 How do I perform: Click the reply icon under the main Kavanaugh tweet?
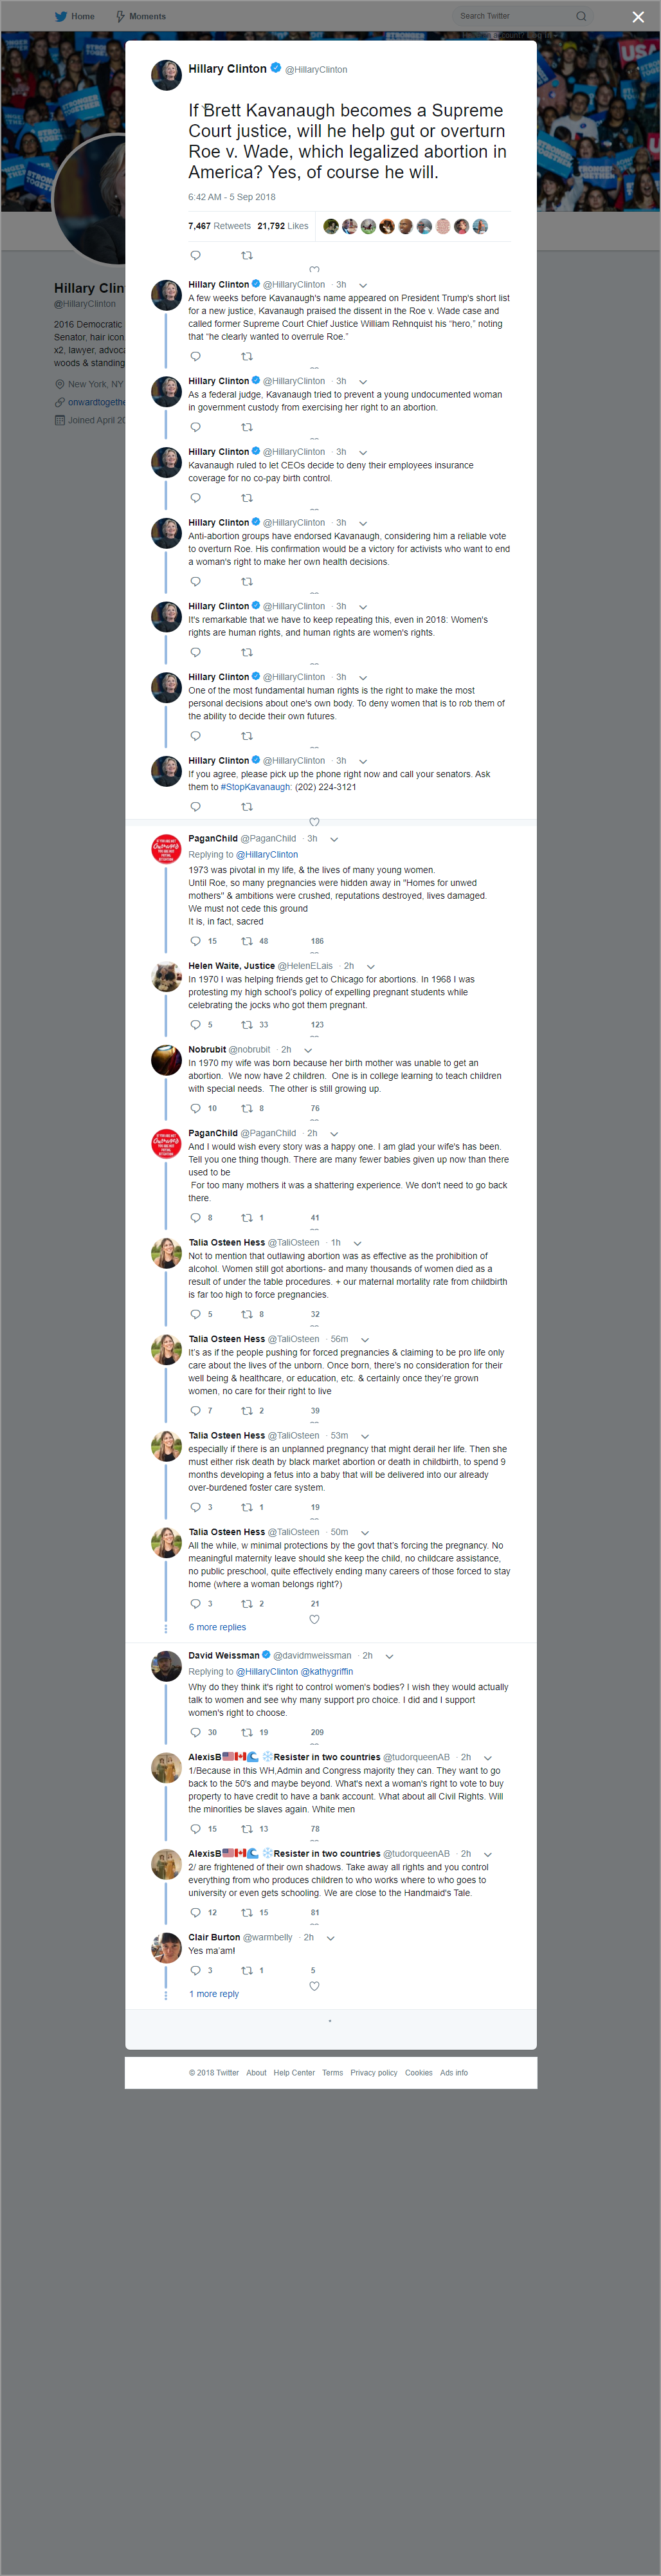click(196, 255)
